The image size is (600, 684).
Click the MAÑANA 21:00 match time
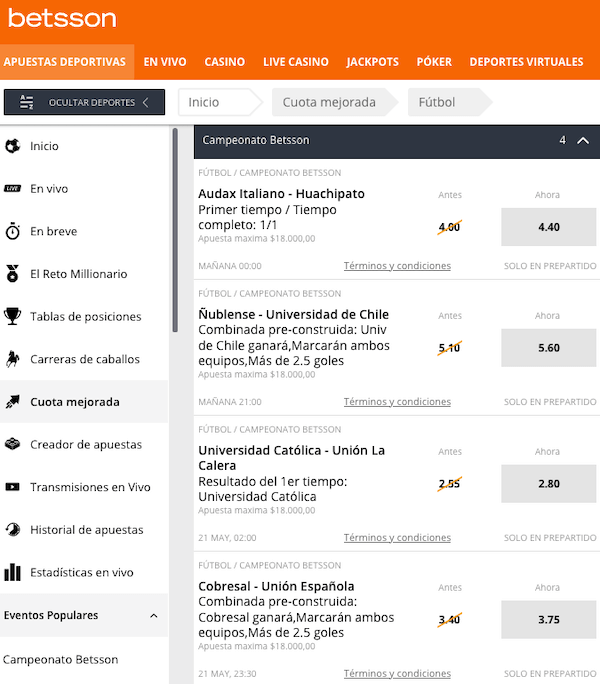click(x=230, y=401)
